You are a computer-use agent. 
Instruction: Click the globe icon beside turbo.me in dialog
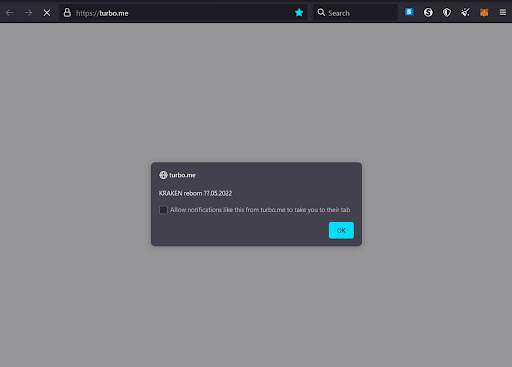pyautogui.click(x=163, y=175)
